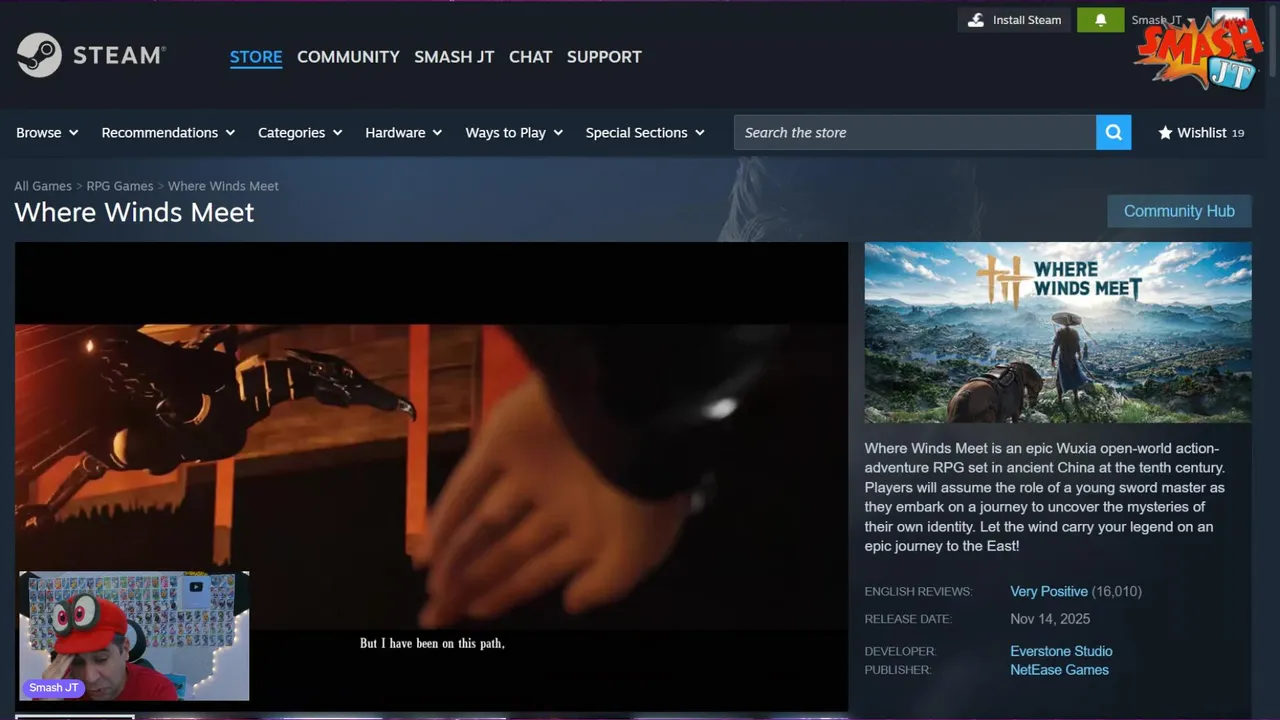Click the store search magnifier button
1280x720 pixels.
tap(1113, 132)
